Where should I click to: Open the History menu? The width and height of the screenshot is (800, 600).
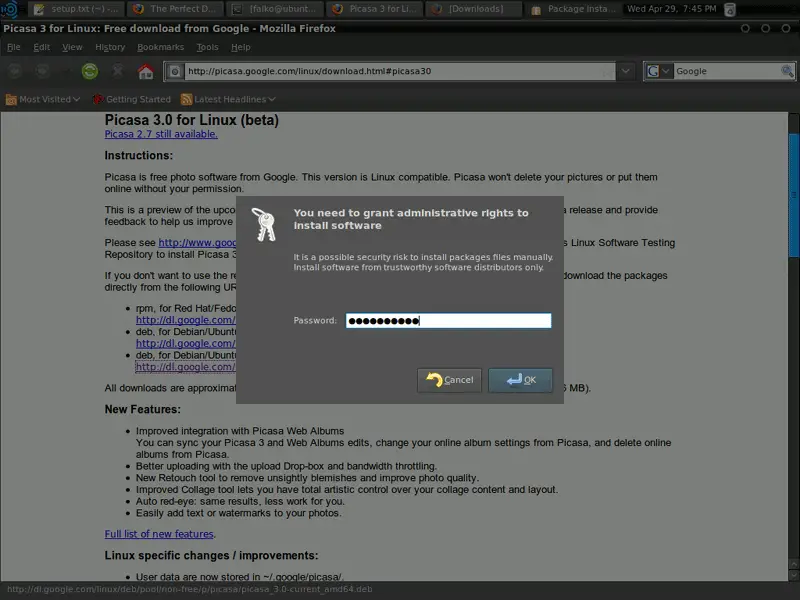110,47
